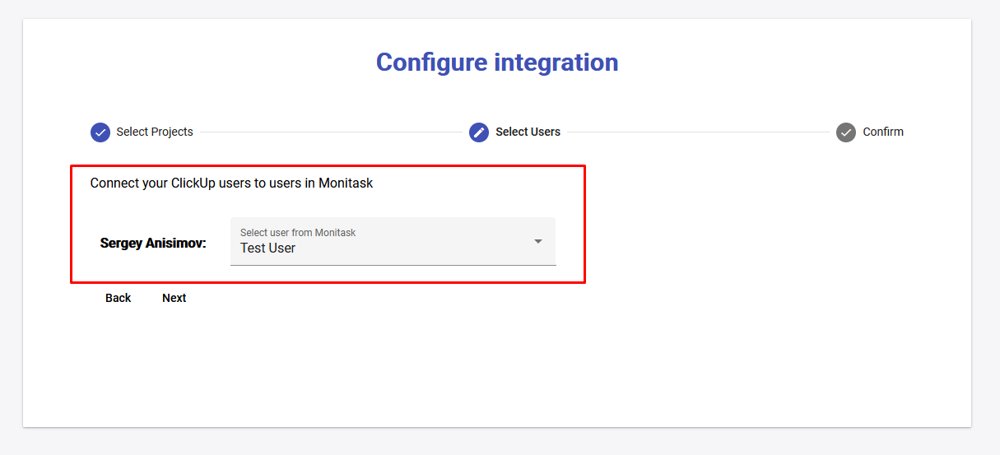Viewport: 1000px width, 455px height.
Task: Expand the Monitask user dropdown arrow
Action: [538, 241]
